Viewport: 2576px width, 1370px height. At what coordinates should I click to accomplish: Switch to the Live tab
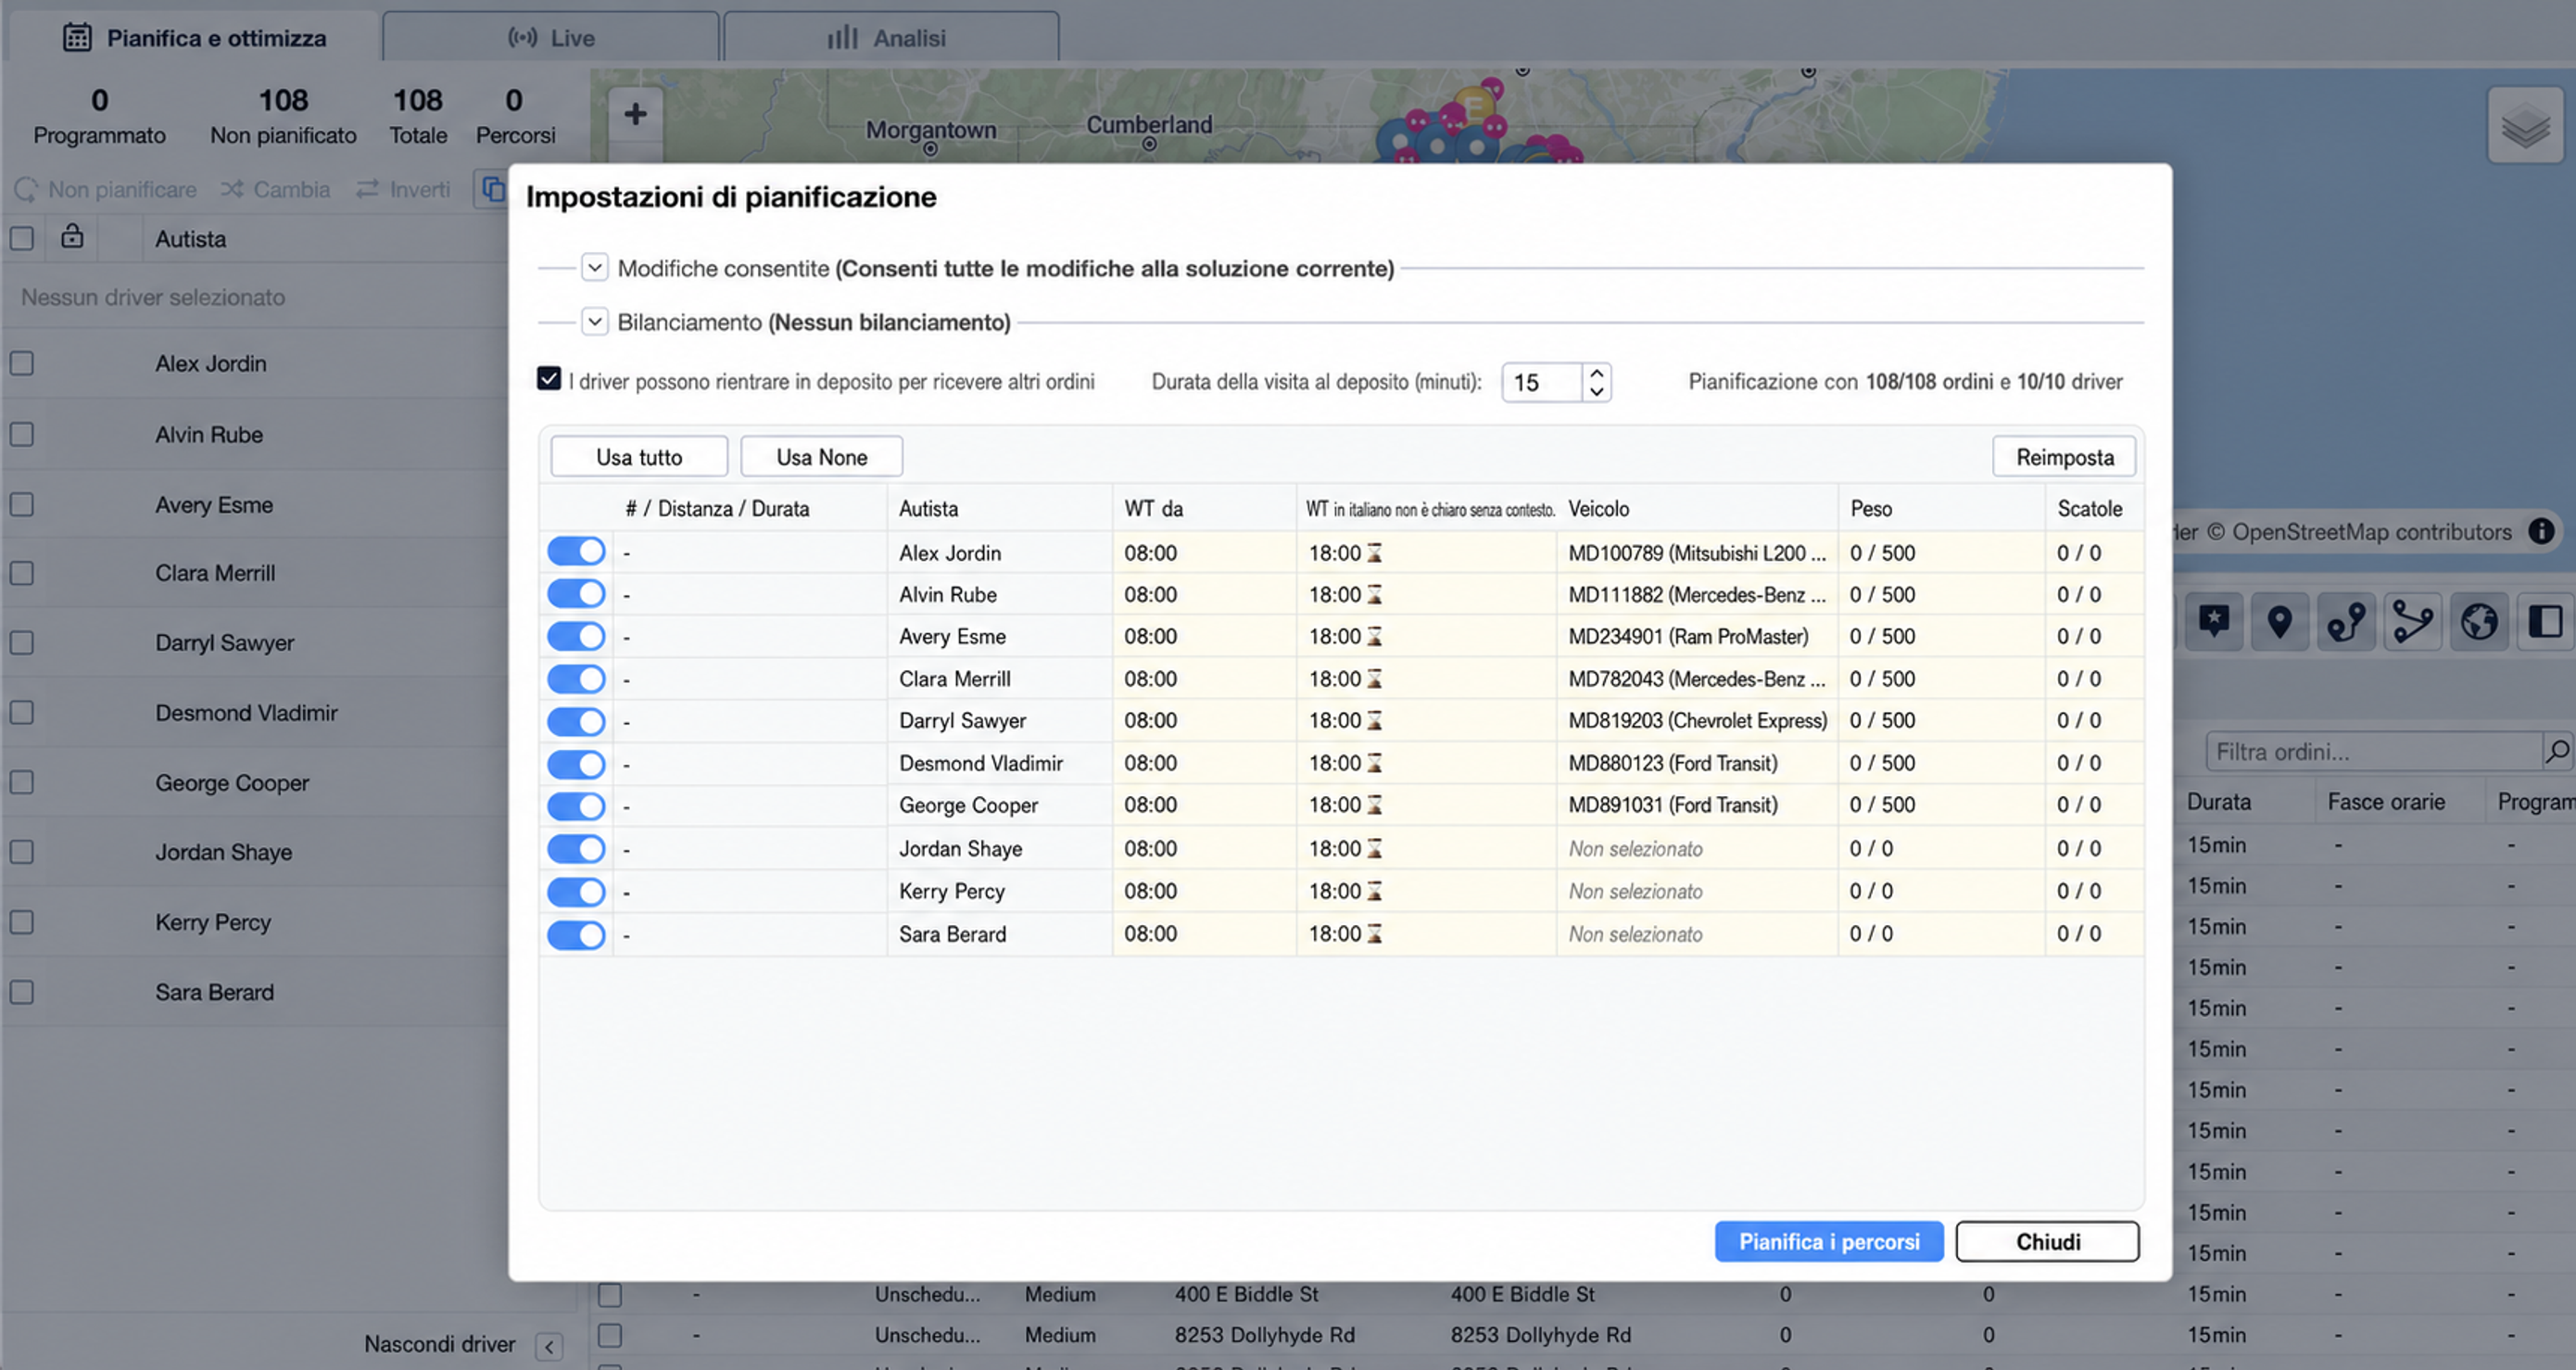point(551,38)
